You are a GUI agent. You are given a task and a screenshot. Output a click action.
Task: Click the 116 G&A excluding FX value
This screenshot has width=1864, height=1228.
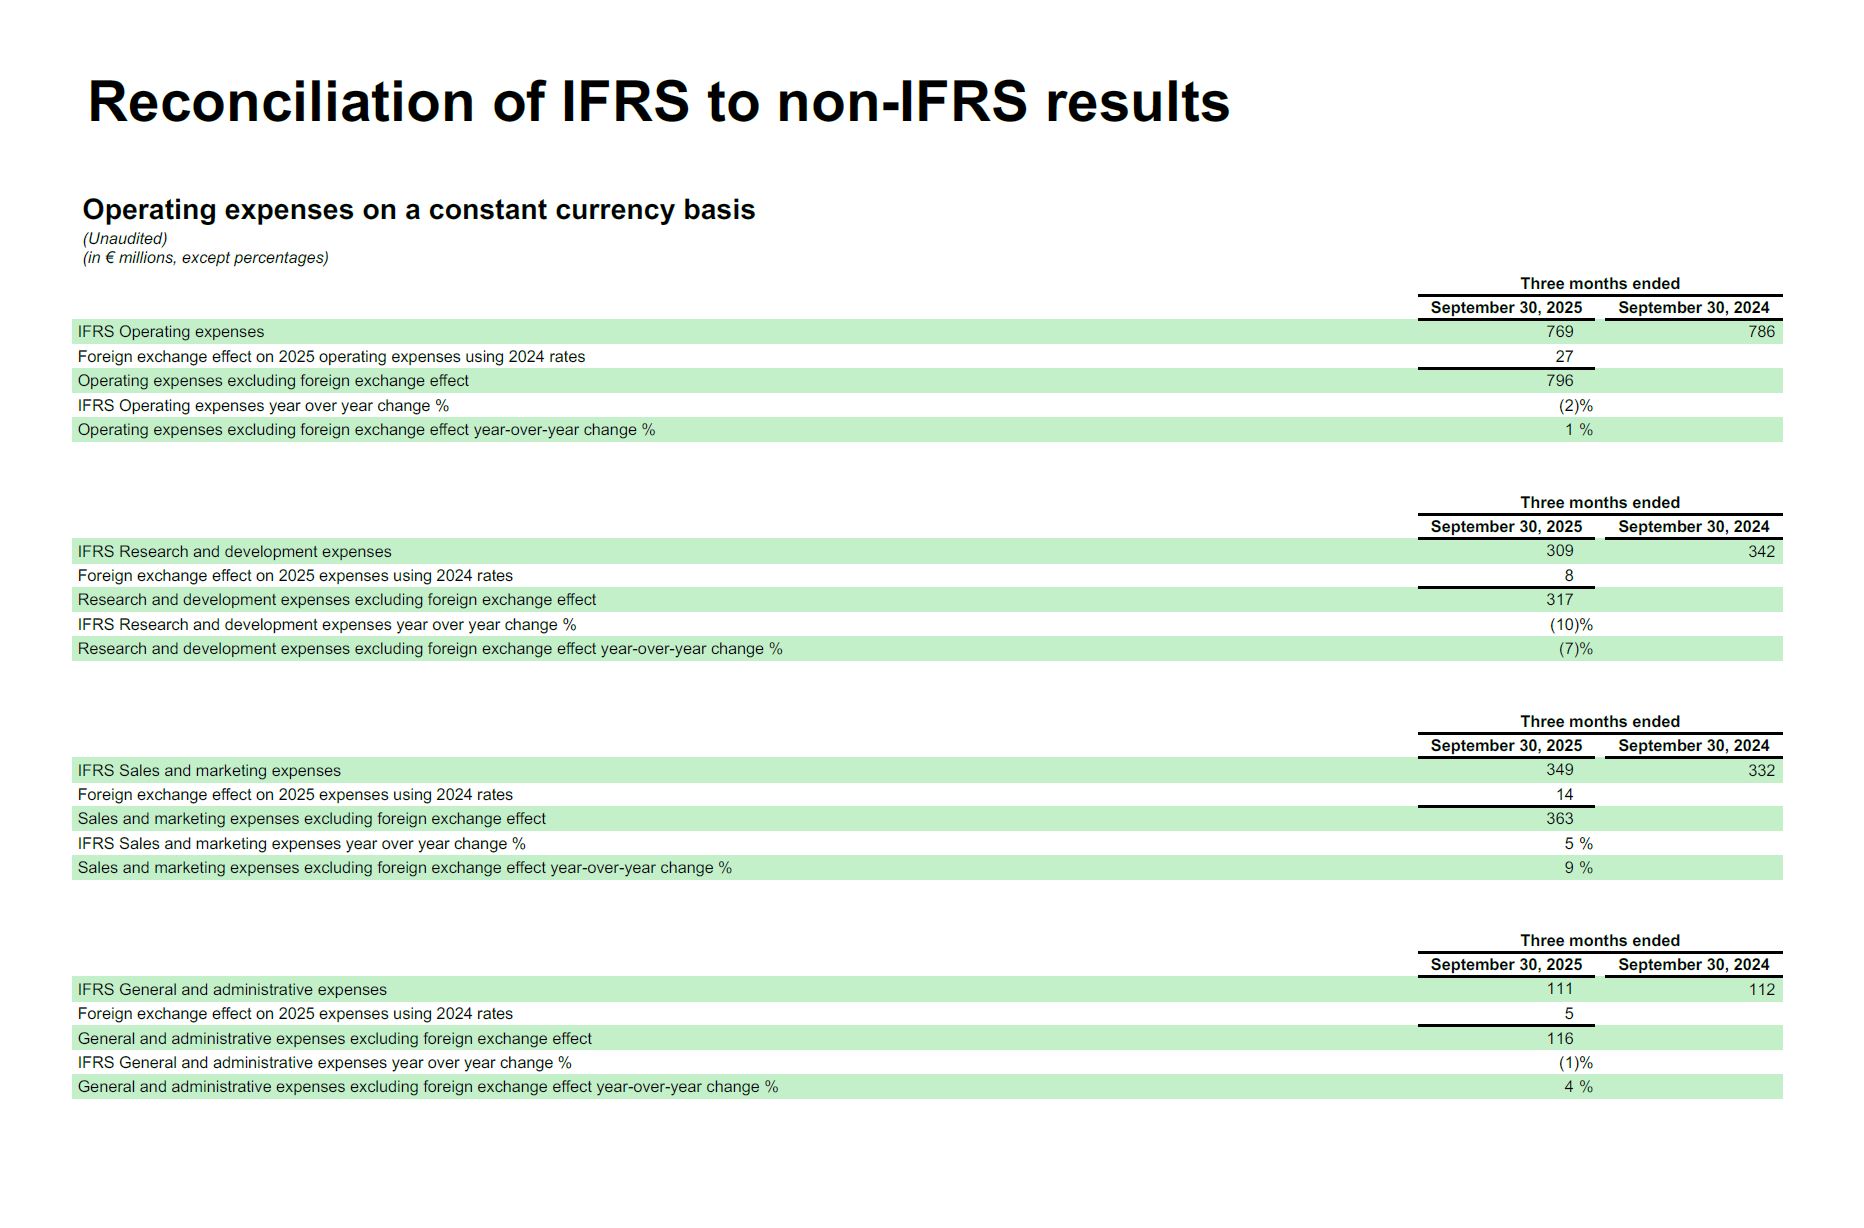click(x=1559, y=1039)
